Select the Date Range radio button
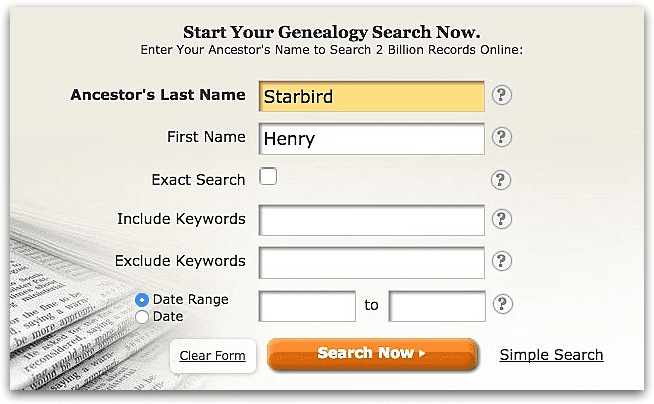Screen dimensions: 654x404 tap(142, 299)
